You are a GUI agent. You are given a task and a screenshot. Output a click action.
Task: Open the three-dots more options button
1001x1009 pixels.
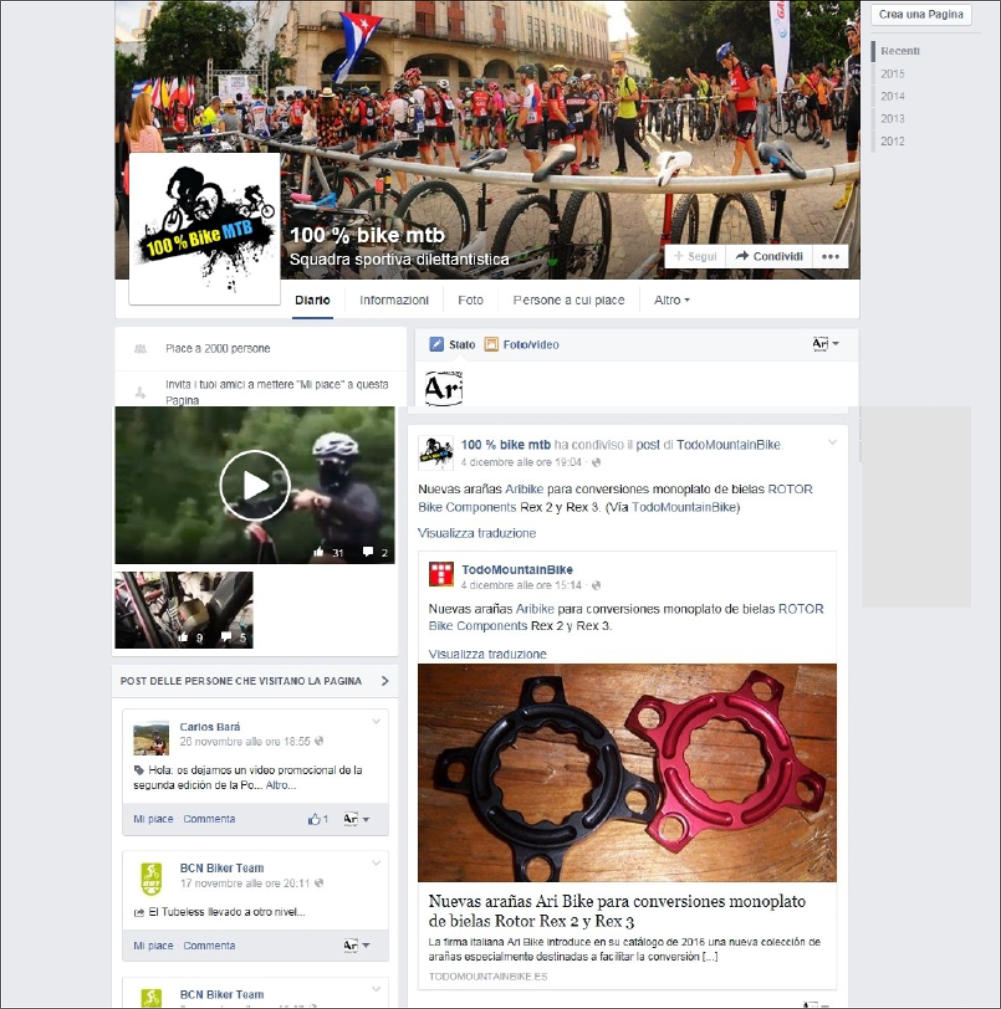(830, 256)
